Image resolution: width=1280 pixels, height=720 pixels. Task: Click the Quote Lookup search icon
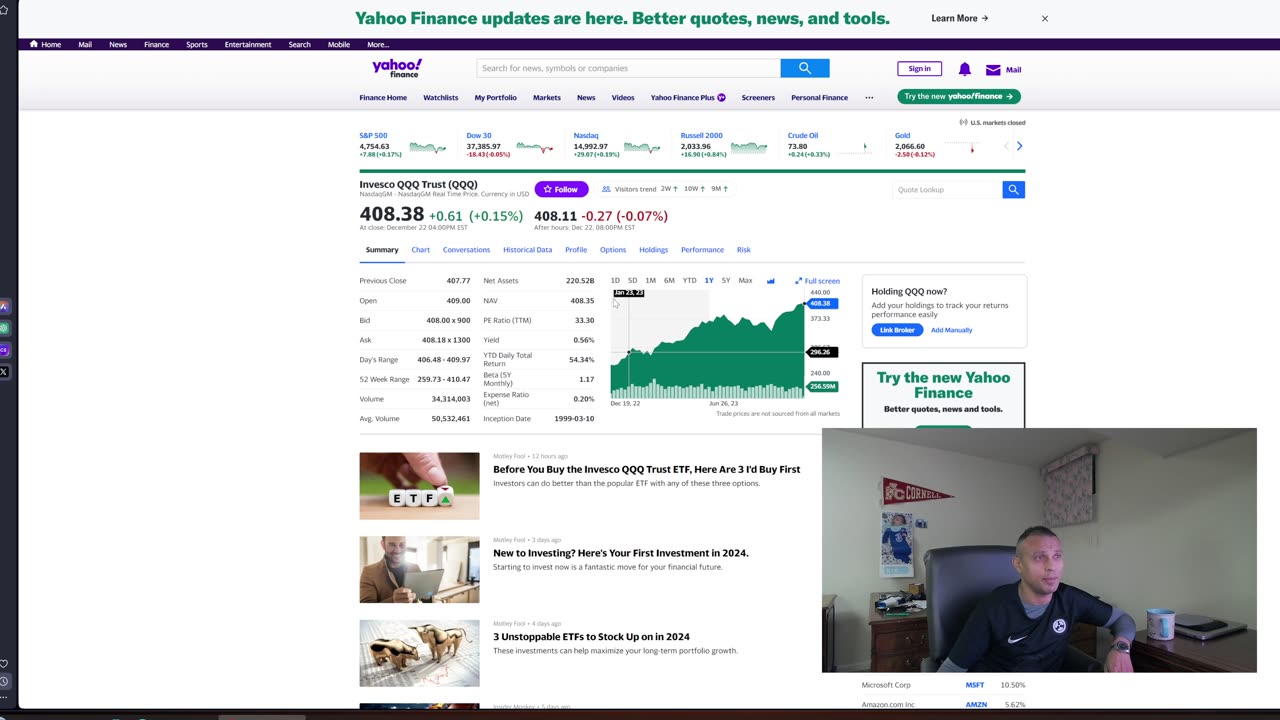(x=1013, y=189)
